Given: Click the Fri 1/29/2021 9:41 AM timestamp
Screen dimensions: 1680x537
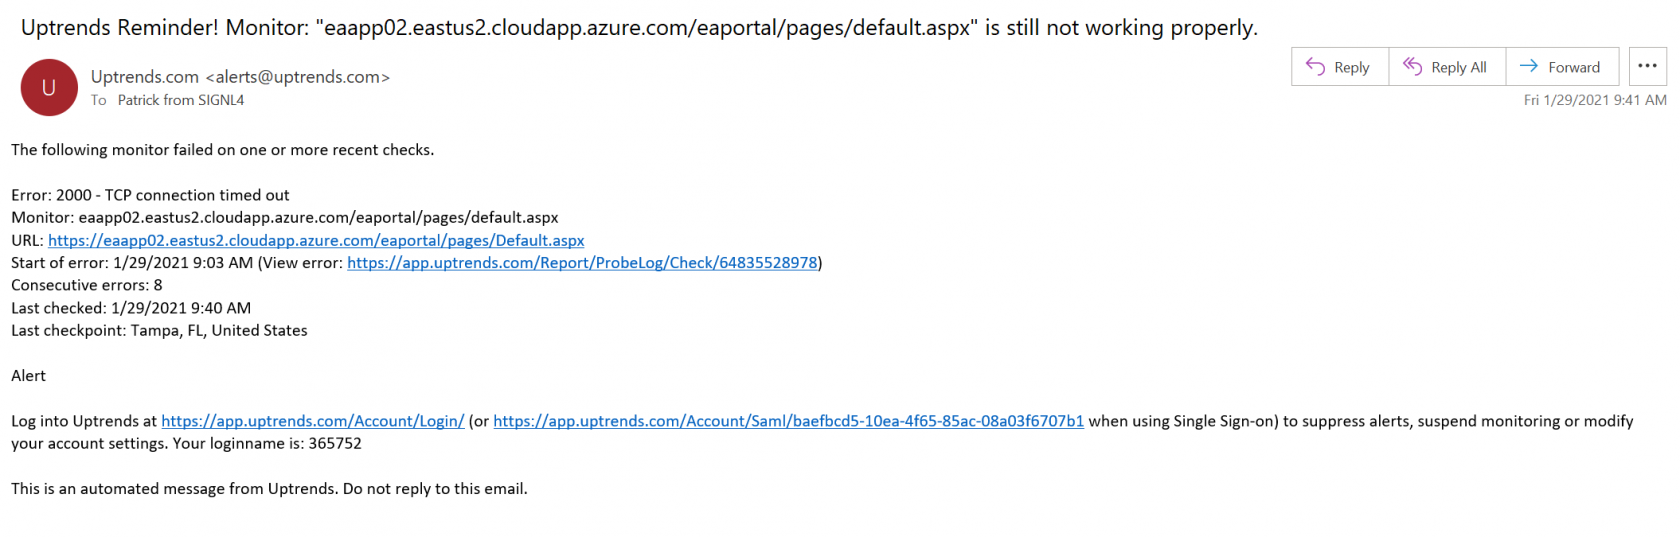Looking at the screenshot, I should tap(1594, 100).
